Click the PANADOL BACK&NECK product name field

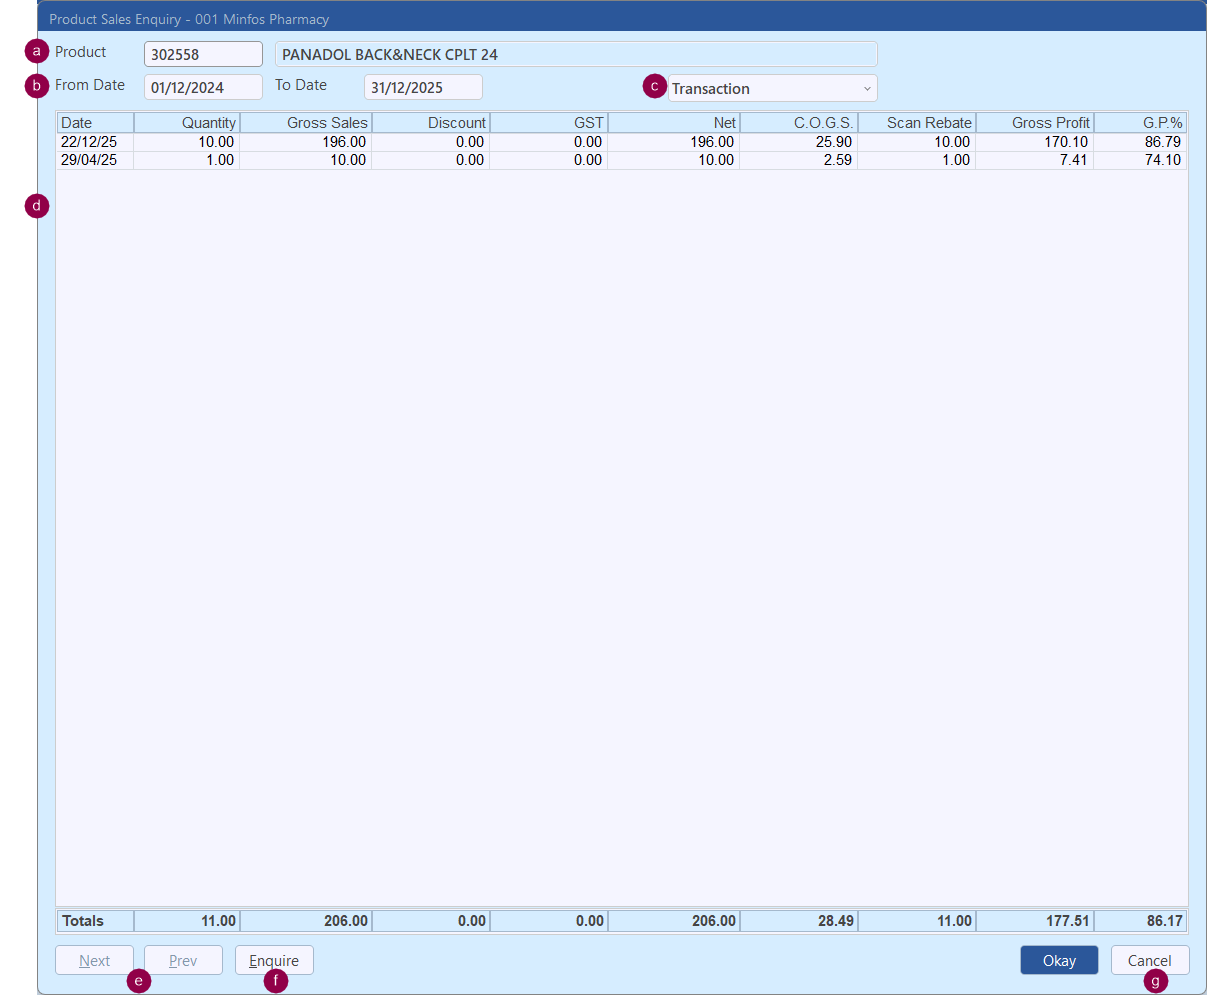click(x=575, y=54)
